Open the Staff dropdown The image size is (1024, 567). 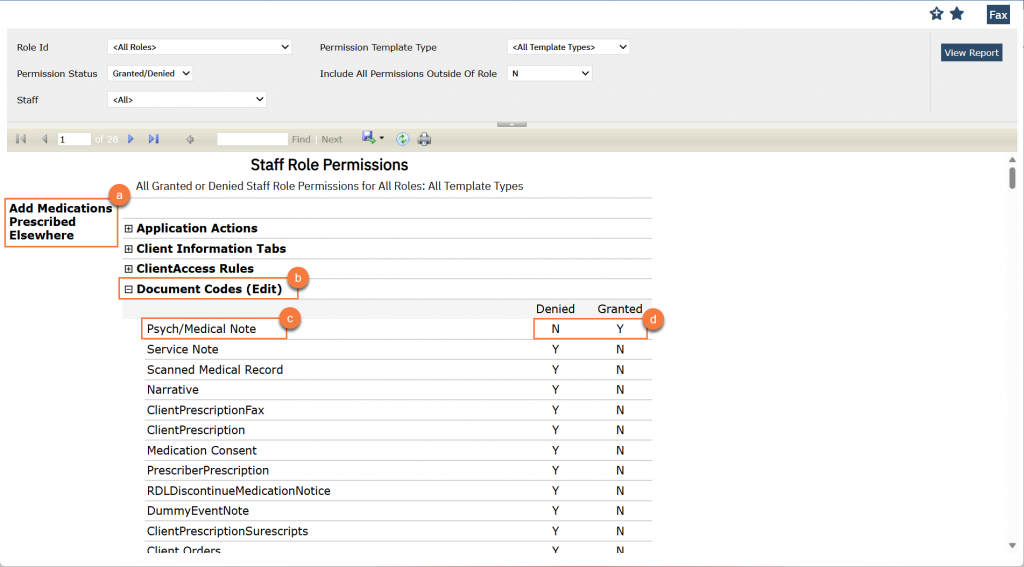pos(187,99)
